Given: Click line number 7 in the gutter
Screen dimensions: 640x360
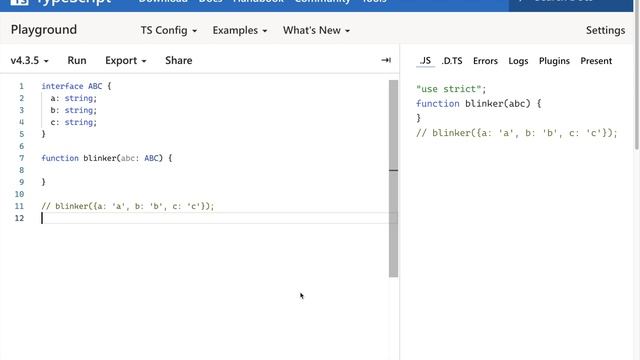Looking at the screenshot, I should [22, 158].
